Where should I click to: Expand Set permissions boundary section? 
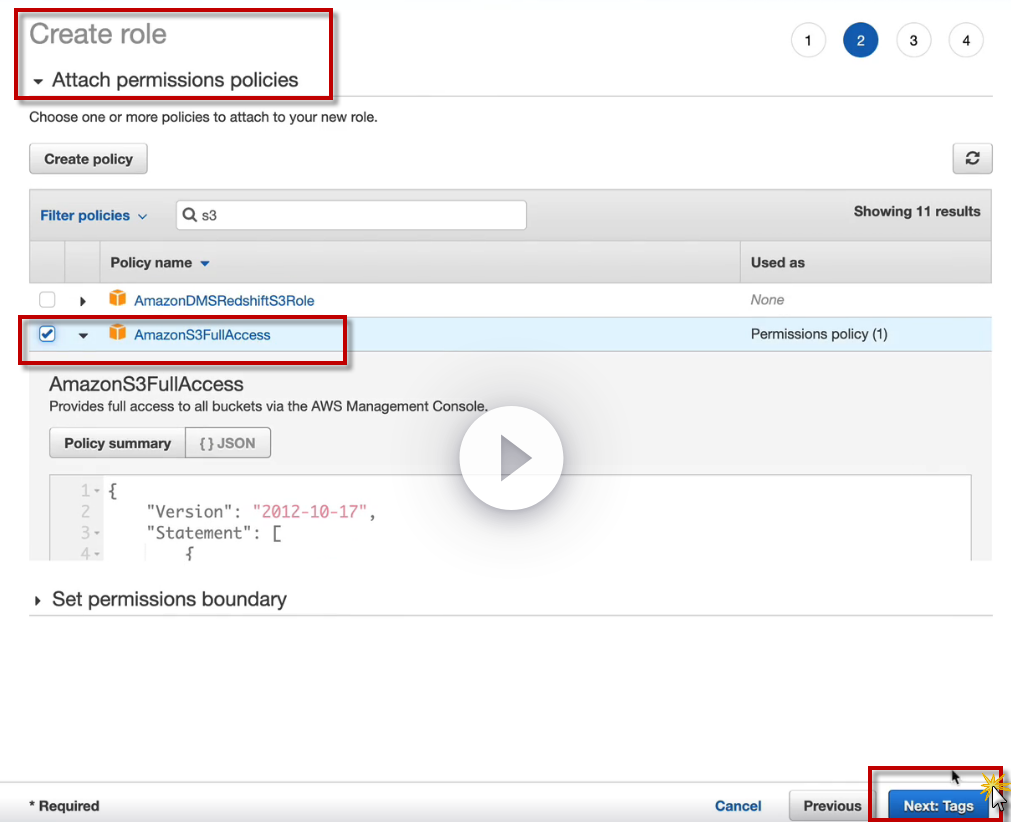tap(37, 601)
